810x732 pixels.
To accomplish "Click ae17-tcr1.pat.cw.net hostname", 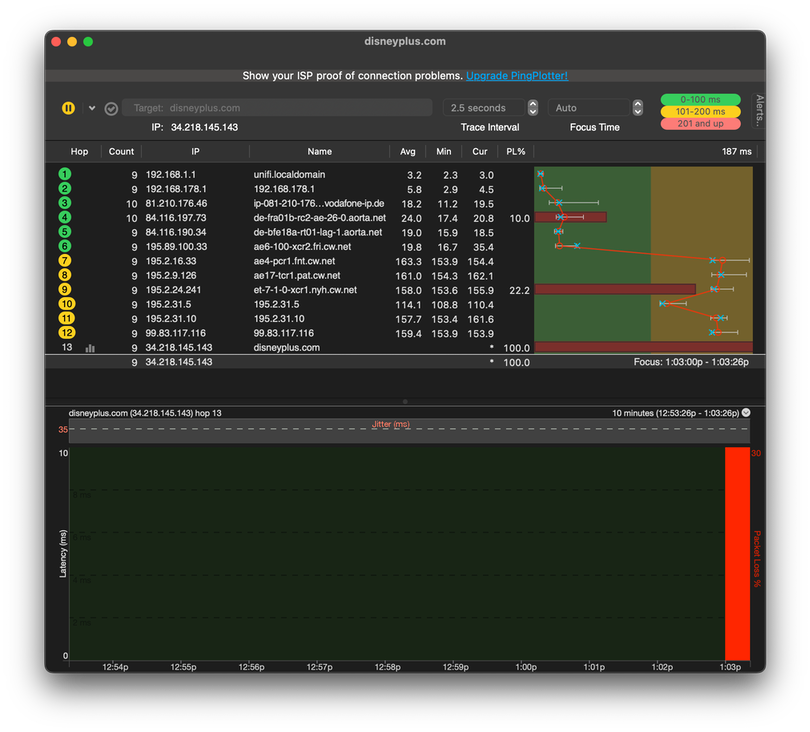I will tap(297, 276).
